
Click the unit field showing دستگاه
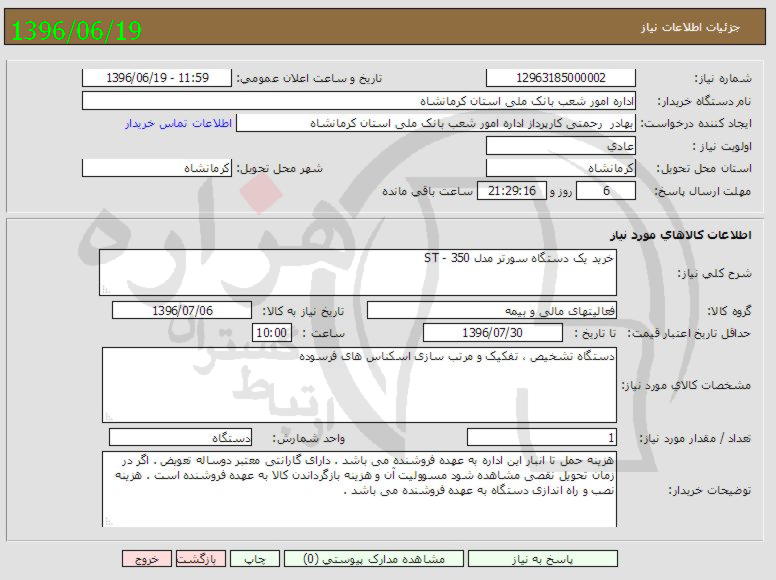[x=181, y=437]
